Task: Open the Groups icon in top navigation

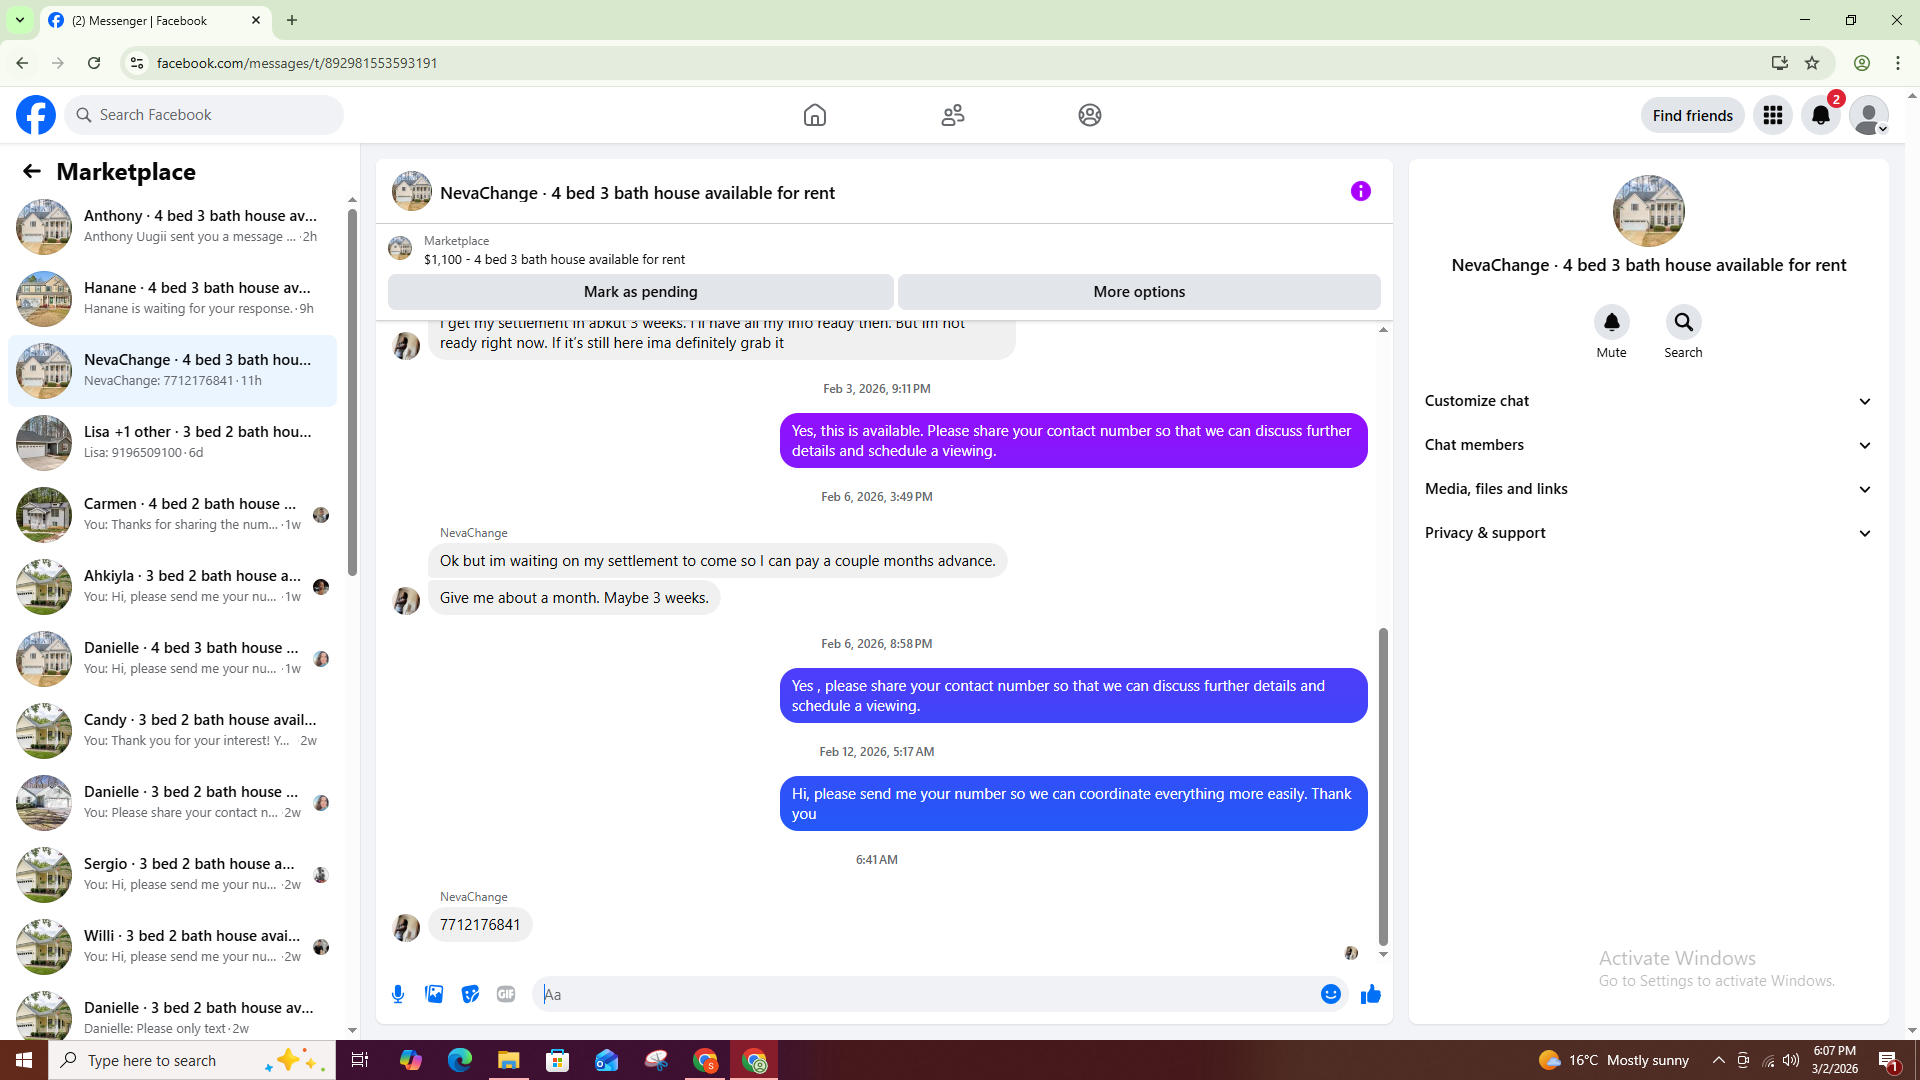Action: click(1090, 115)
